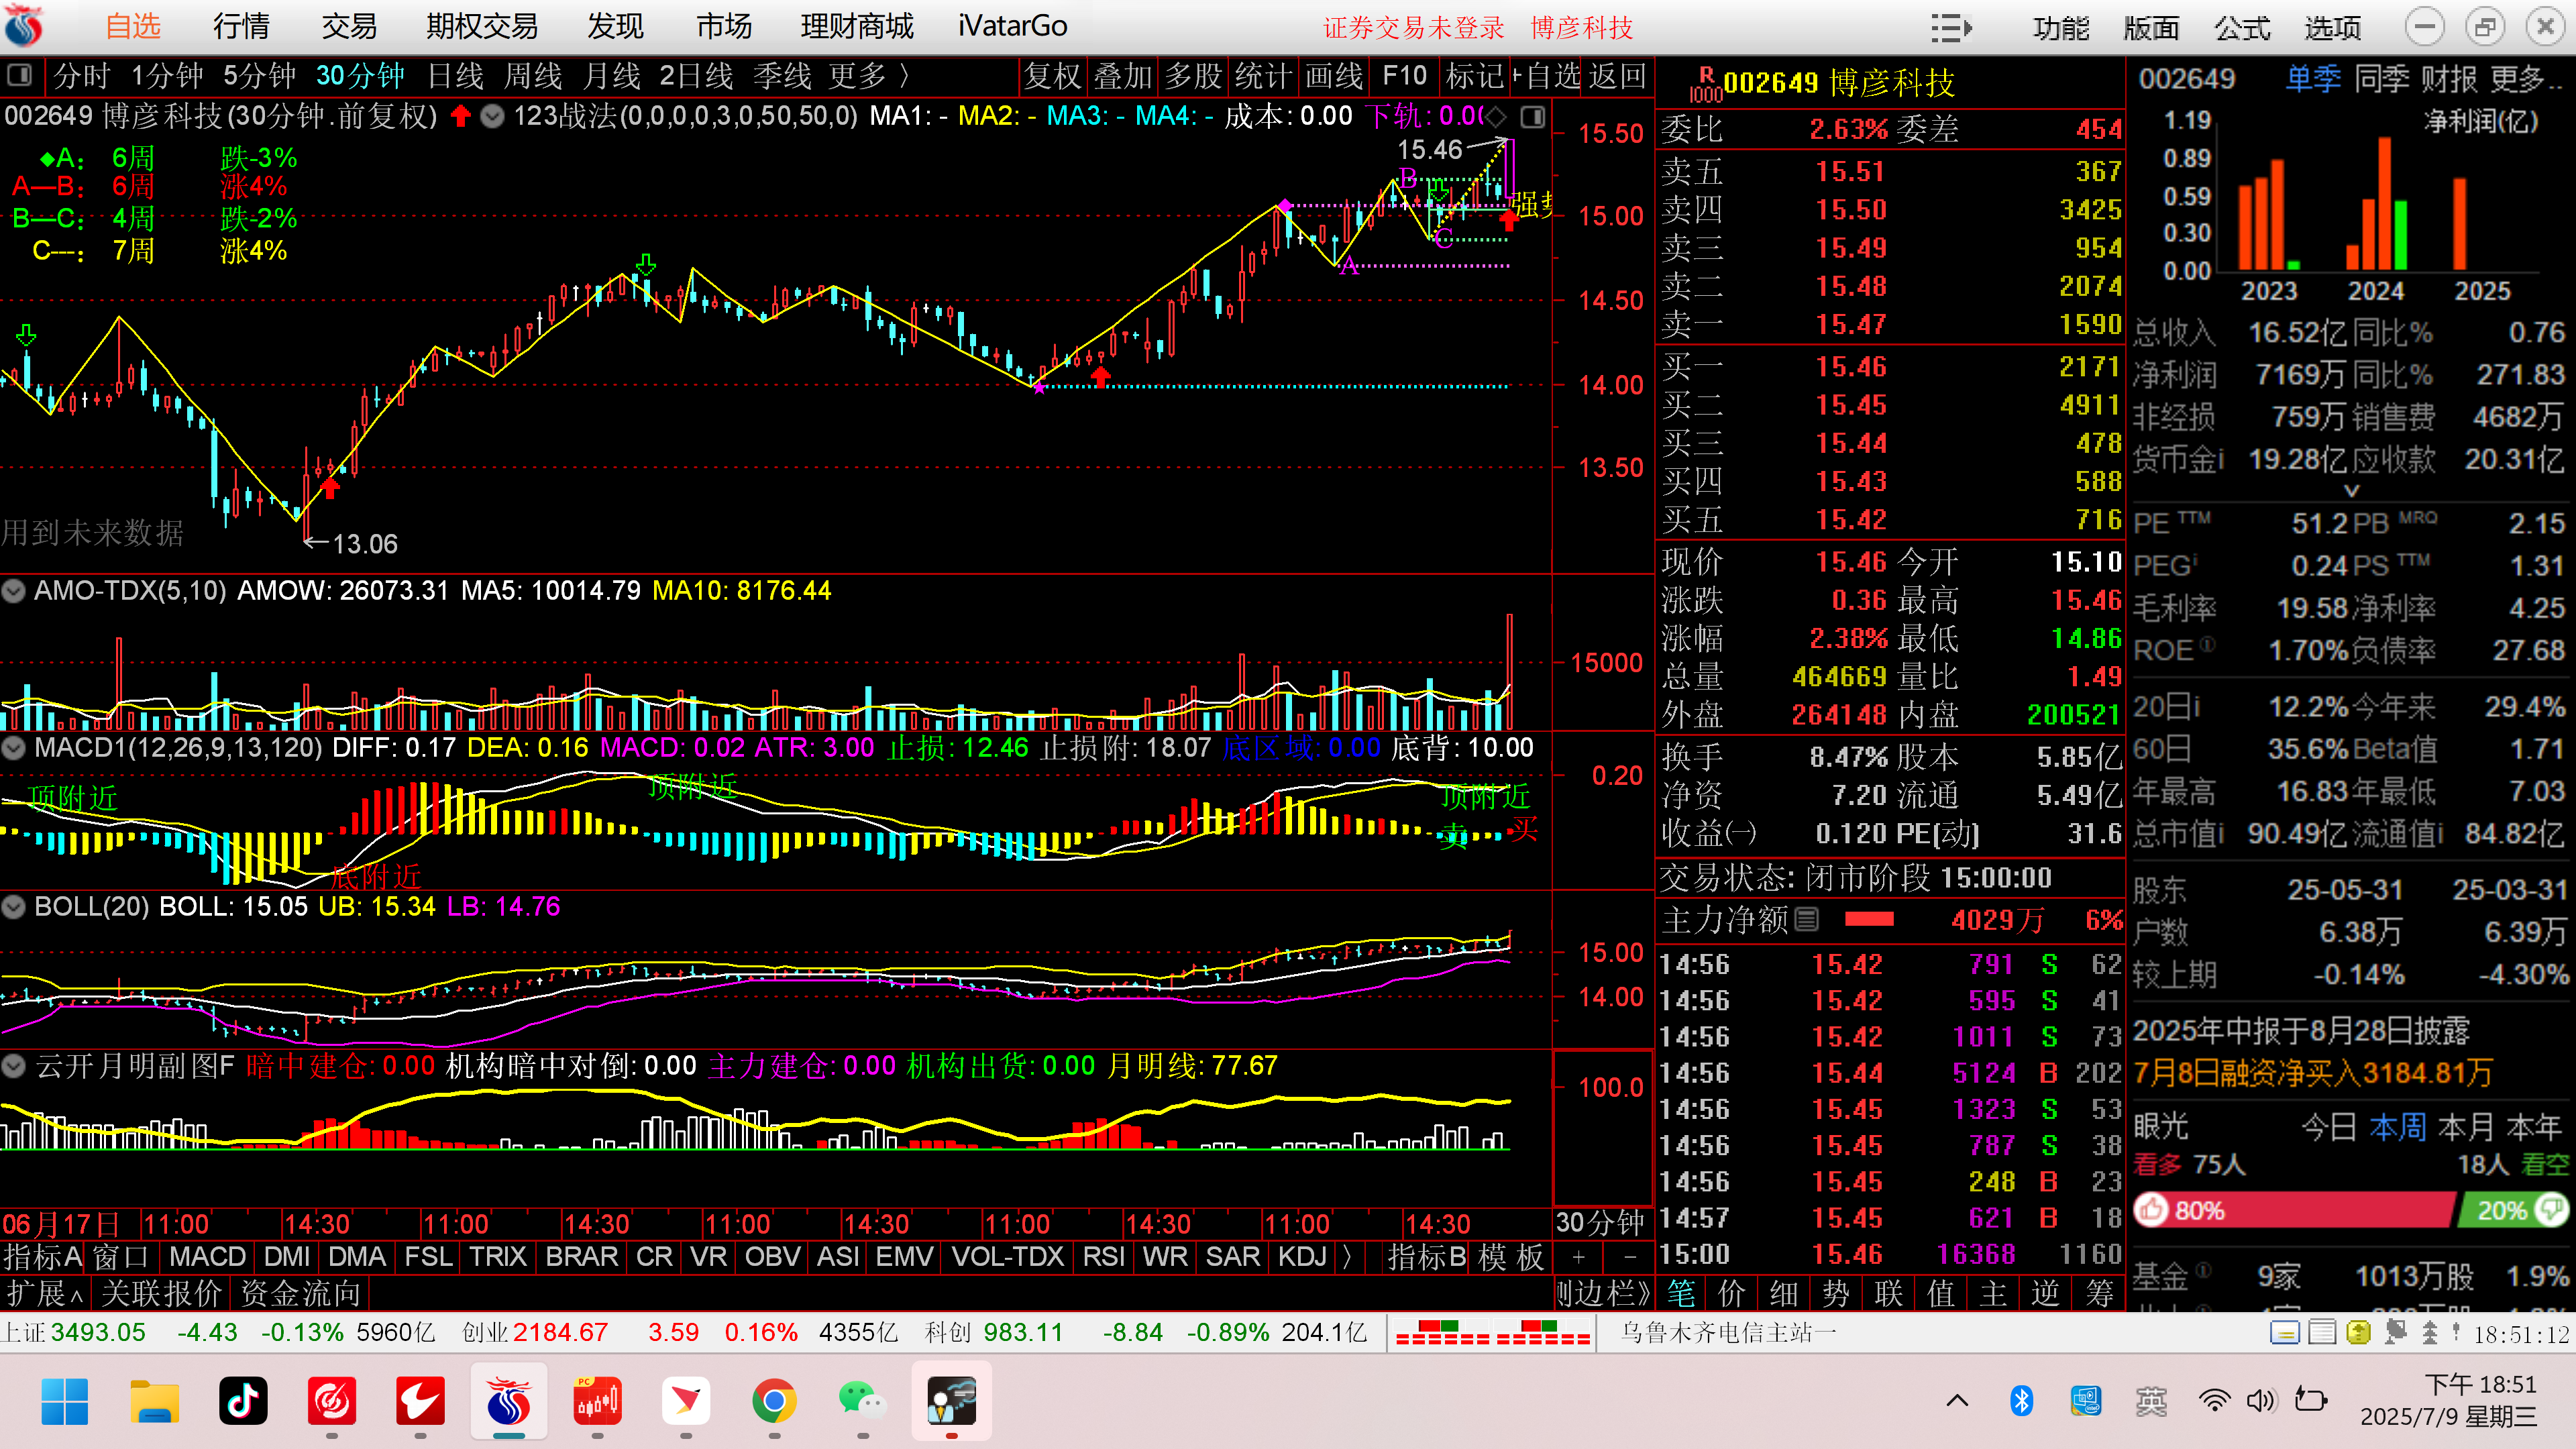Click the 20% bearish vote icon

pos(2552,1210)
